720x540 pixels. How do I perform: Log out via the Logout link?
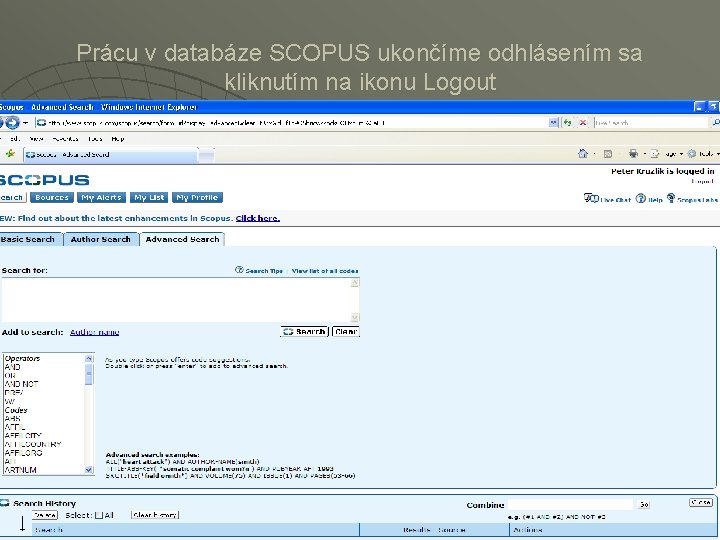(x=702, y=181)
